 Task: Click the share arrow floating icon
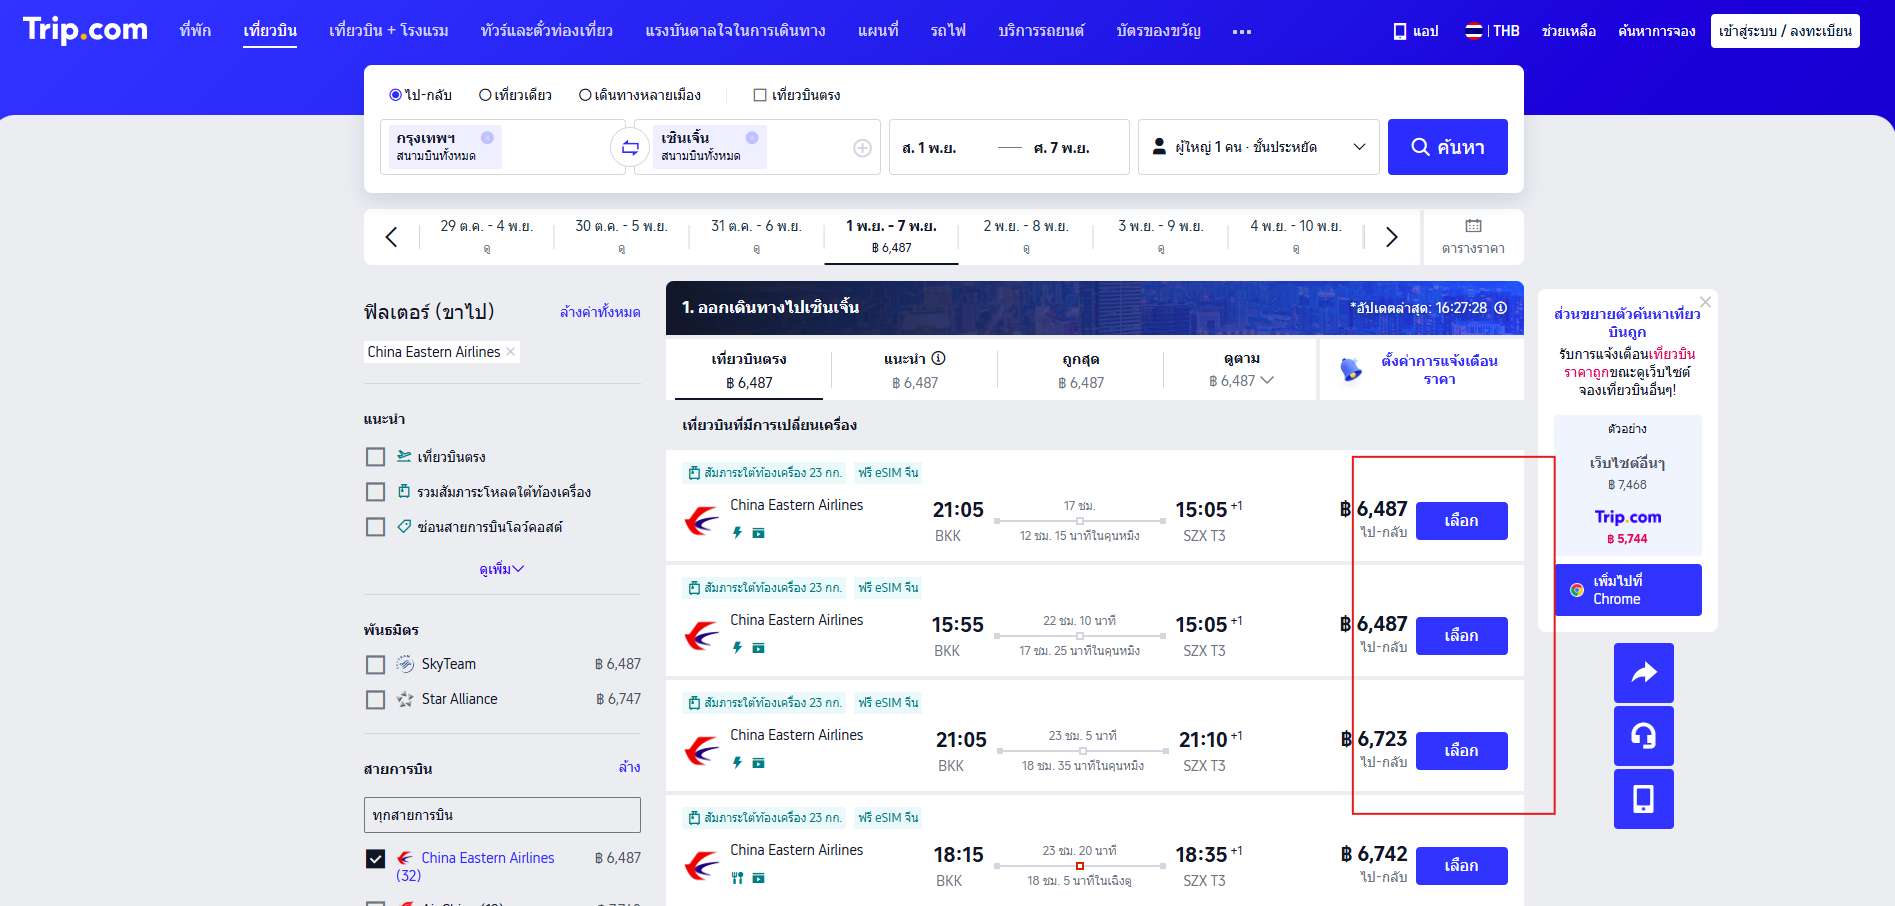1643,673
